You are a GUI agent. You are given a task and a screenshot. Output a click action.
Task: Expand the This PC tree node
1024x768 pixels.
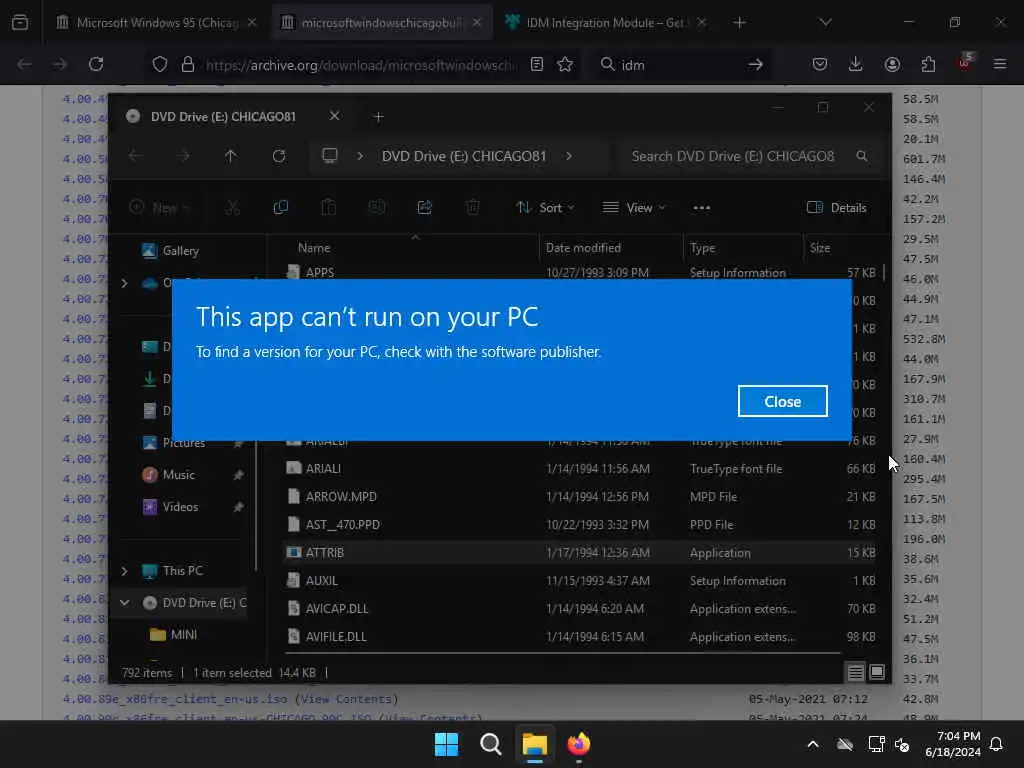click(x=124, y=571)
